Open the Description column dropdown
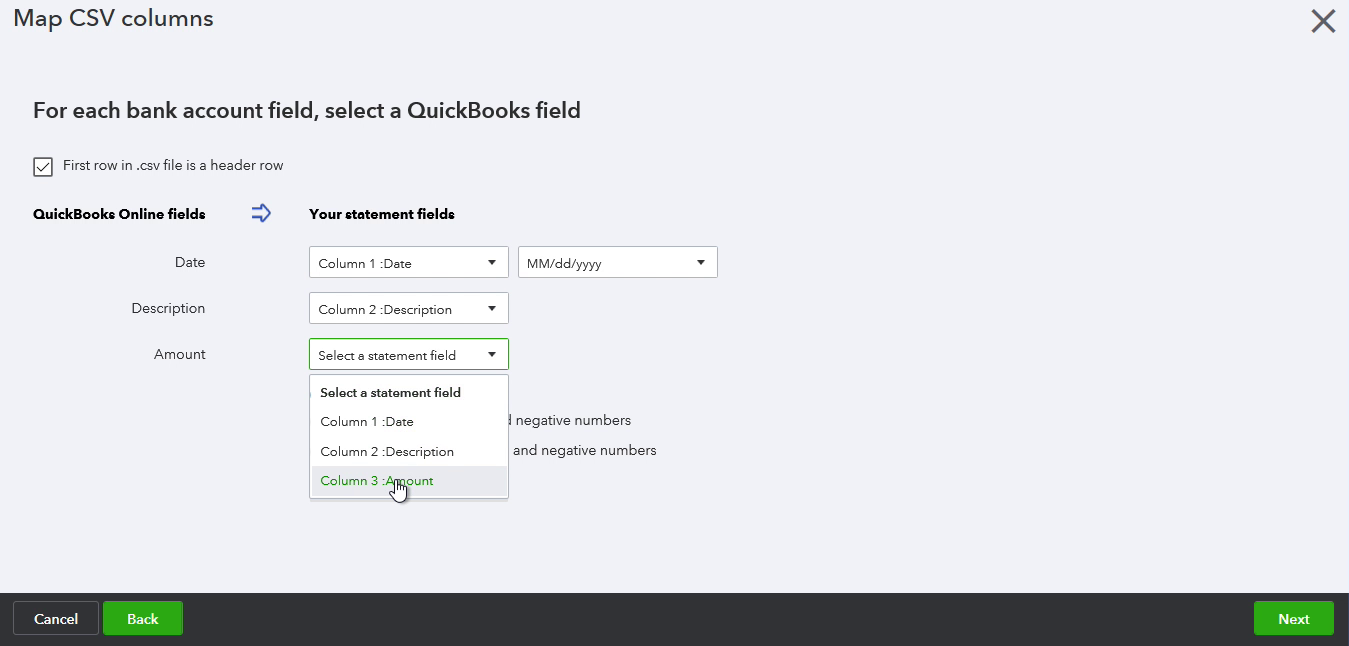 (409, 309)
